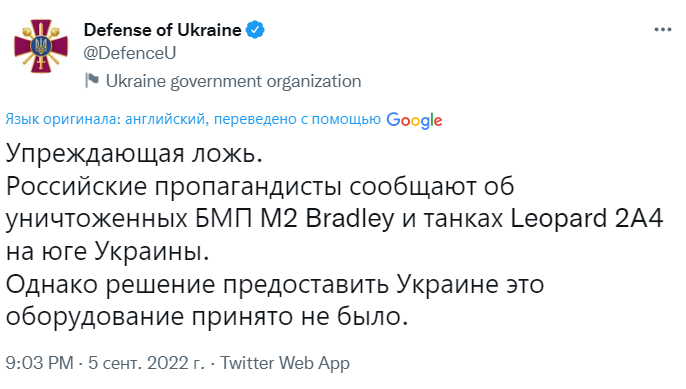This screenshot has width=686, height=389.
Task: Open the tweet's three-dot More menu
Action: 662,30
